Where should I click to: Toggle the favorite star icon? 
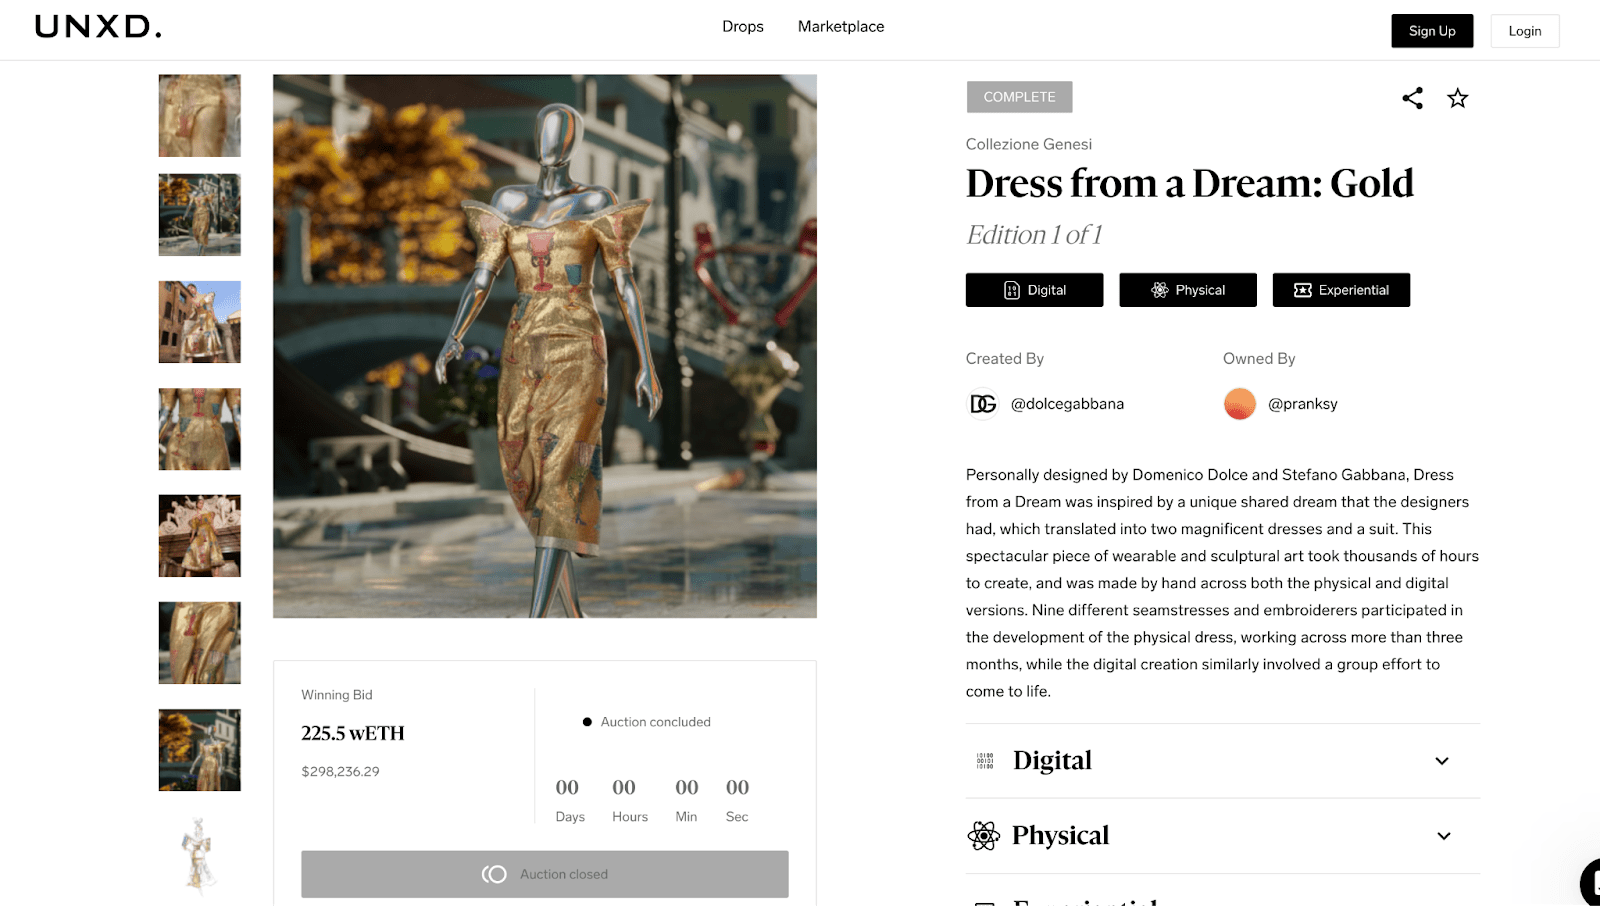[x=1457, y=98]
